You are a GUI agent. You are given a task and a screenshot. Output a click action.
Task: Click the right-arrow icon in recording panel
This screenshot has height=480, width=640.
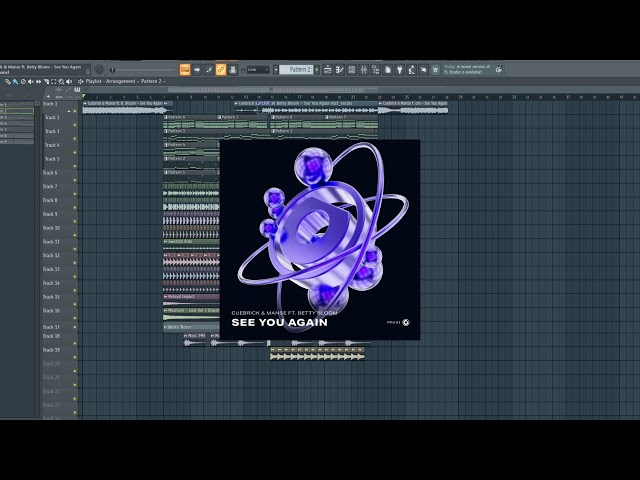pos(197,70)
